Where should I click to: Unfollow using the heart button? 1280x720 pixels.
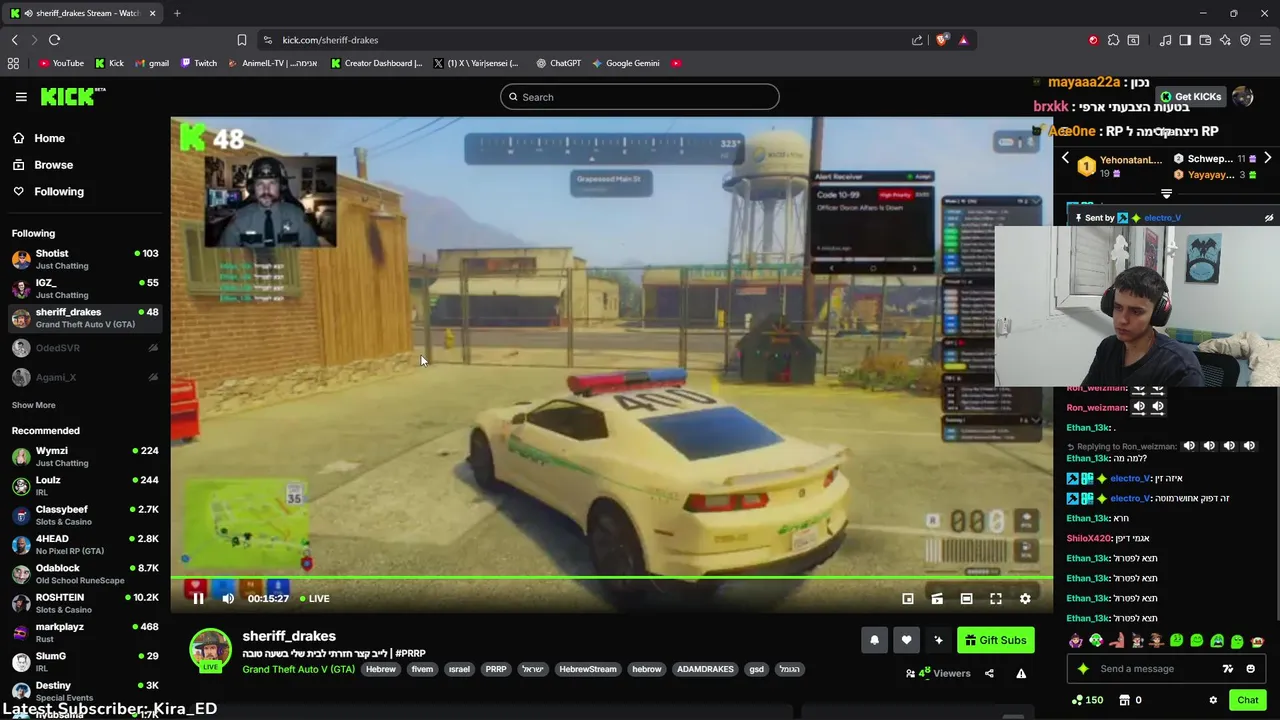[906, 640]
